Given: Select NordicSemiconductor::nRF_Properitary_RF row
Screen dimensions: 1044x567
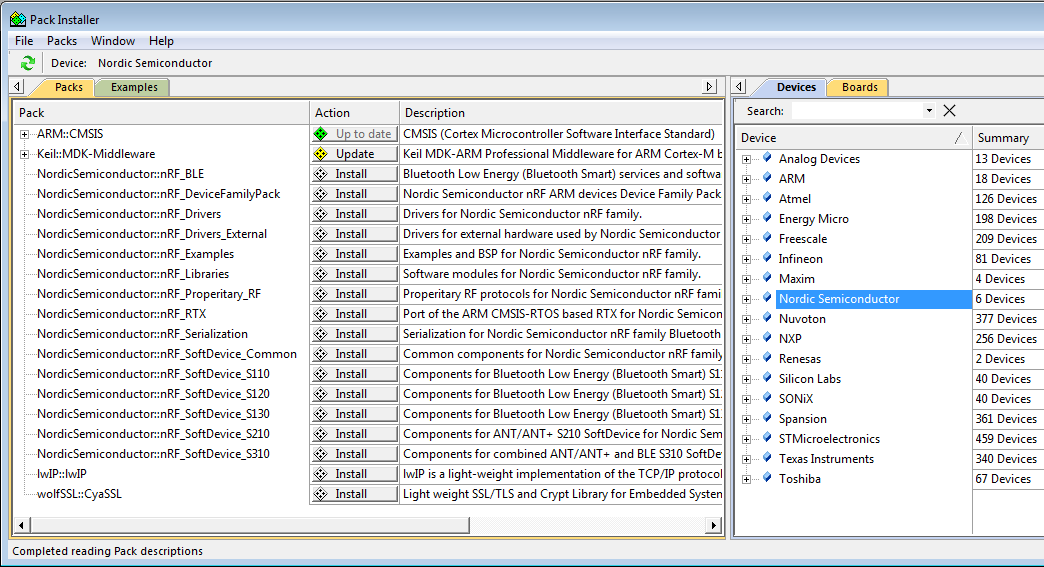Looking at the screenshot, I should [x=149, y=293].
